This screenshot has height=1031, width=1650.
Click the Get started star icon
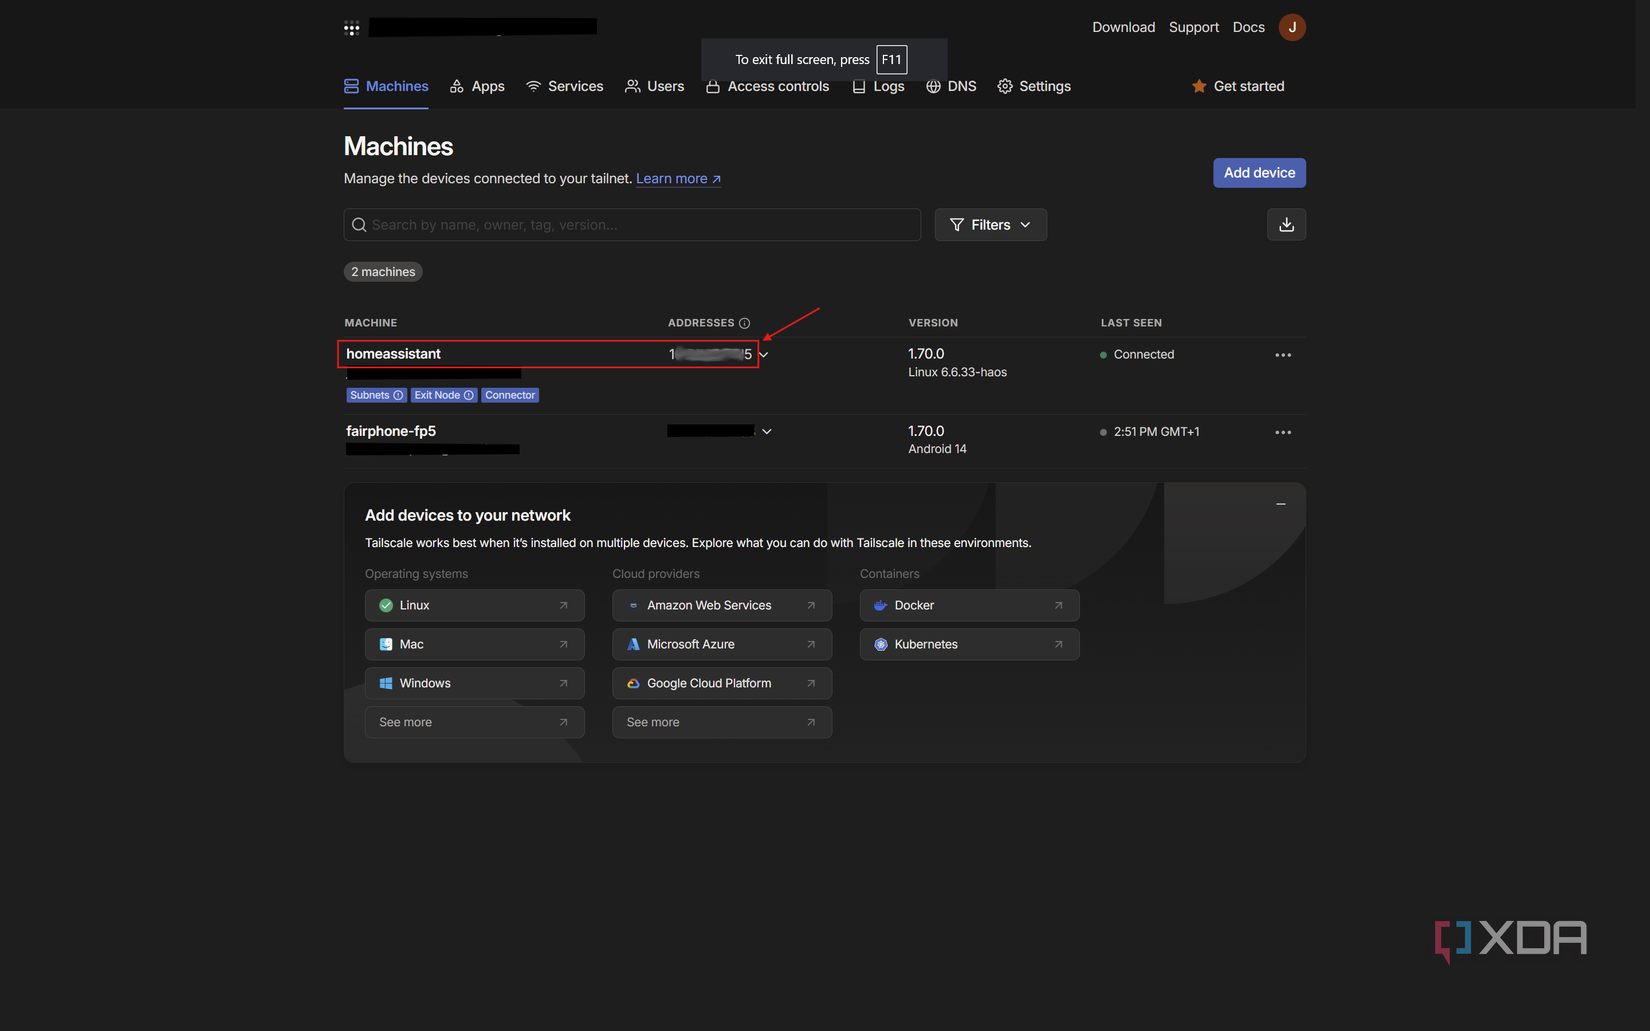pos(1199,86)
